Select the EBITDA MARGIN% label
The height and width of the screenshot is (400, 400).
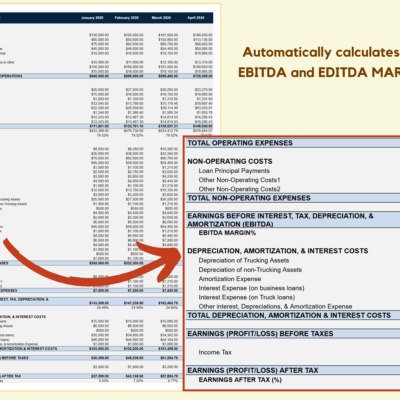click(x=227, y=233)
